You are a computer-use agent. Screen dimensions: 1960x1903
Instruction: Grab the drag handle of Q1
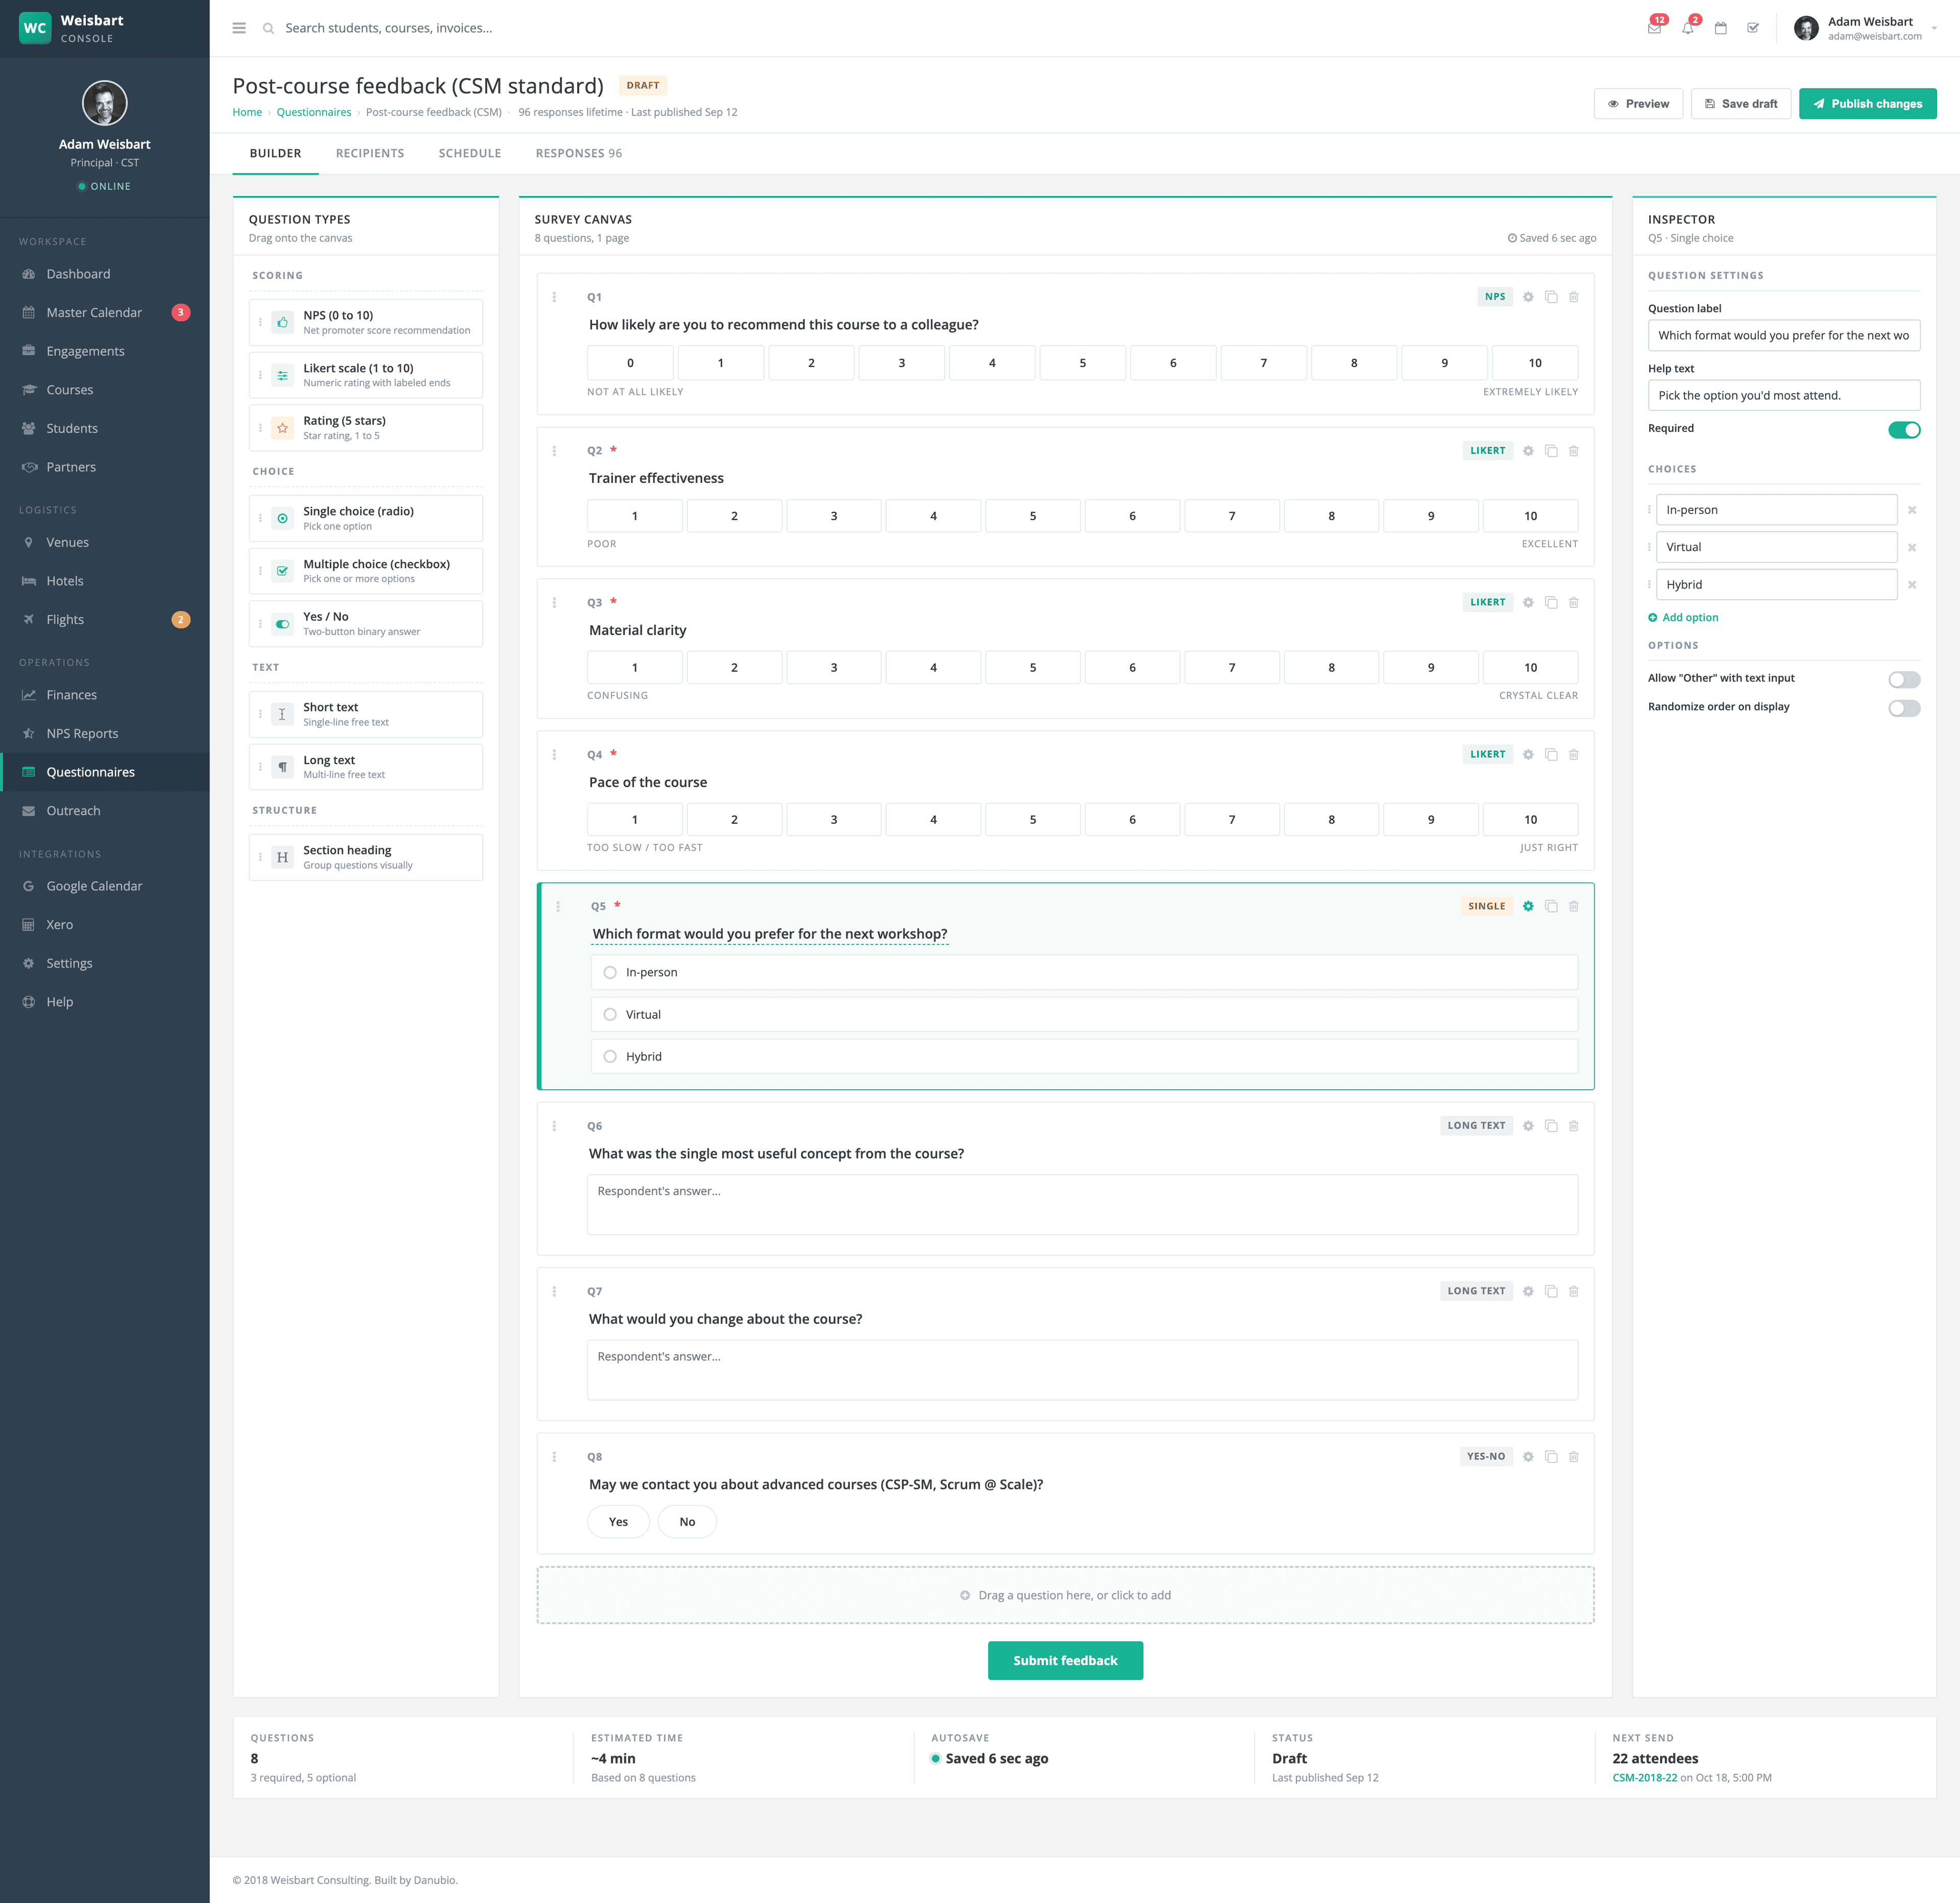click(x=554, y=297)
